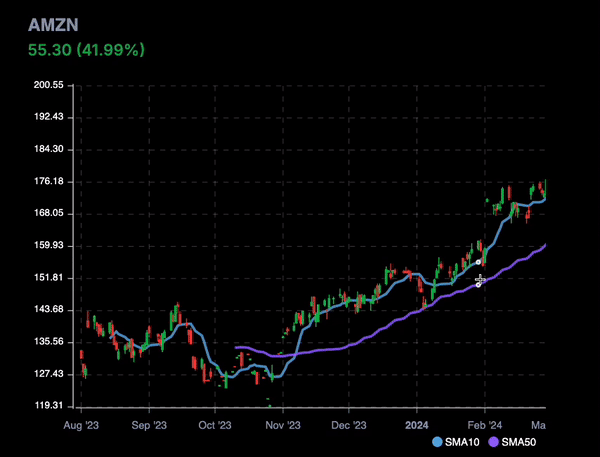
Task: Click the 2024 axis label
Action: click(417, 425)
